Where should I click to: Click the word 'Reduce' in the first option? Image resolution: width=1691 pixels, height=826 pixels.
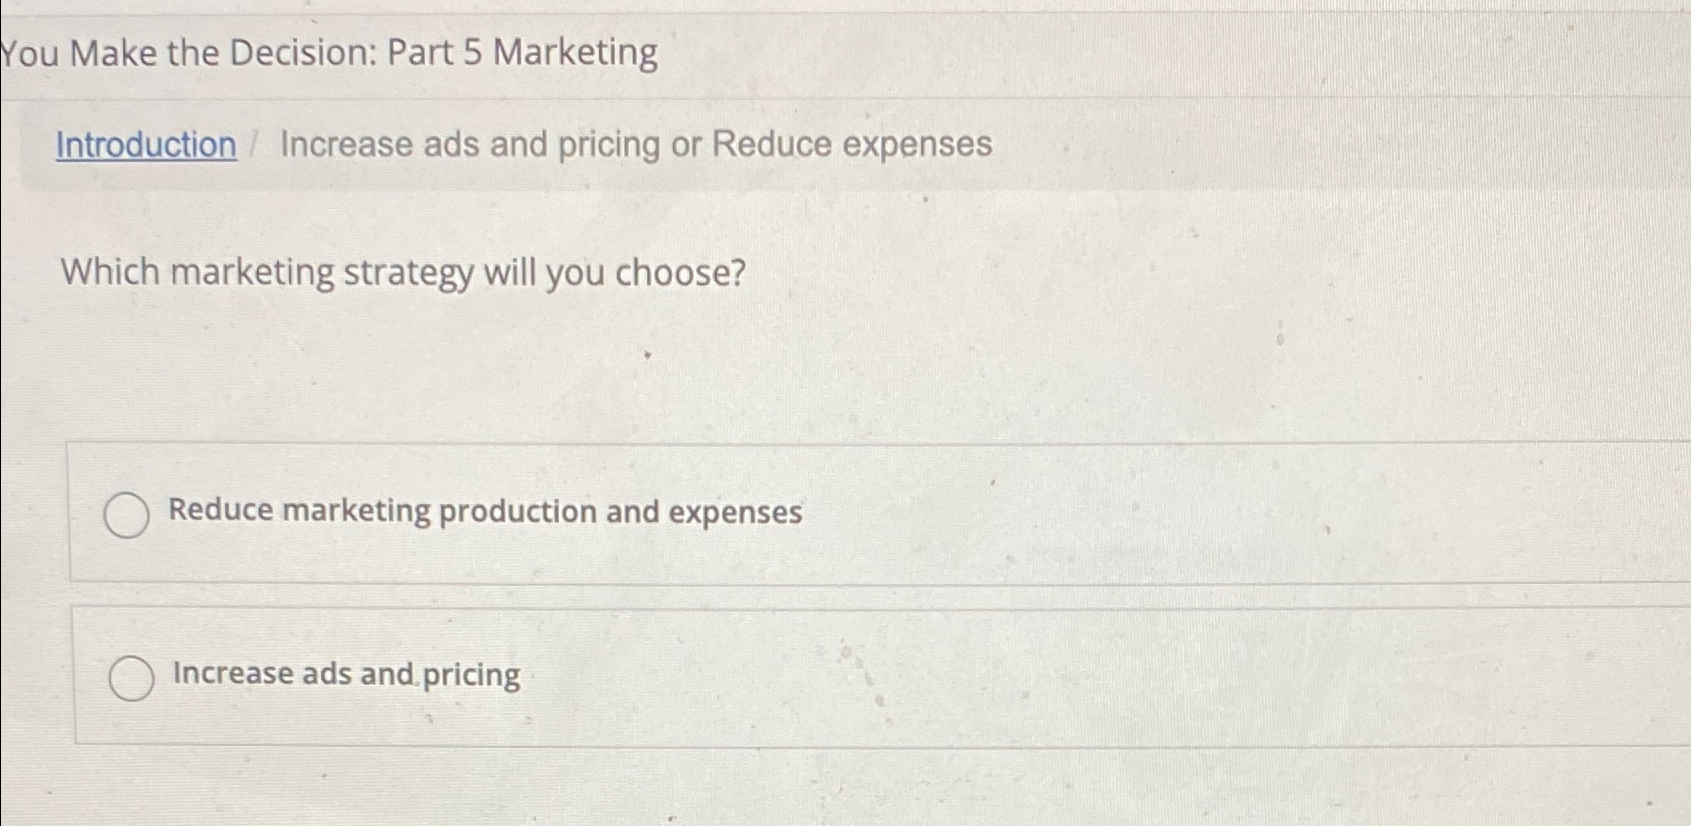pos(221,510)
